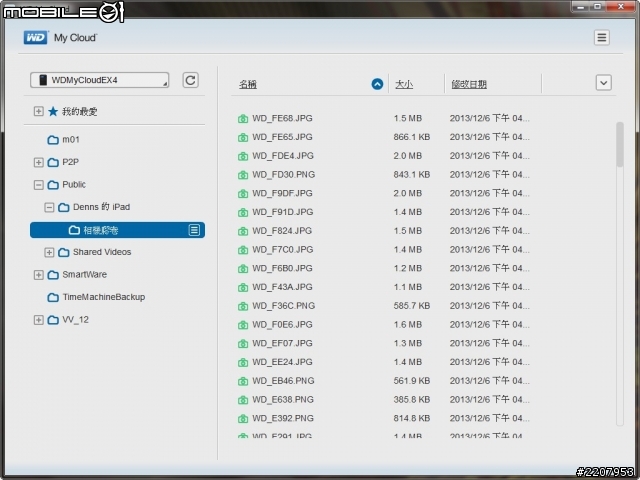Select the SmartWare folder
Screen dimensions: 640x480
(x=77, y=275)
